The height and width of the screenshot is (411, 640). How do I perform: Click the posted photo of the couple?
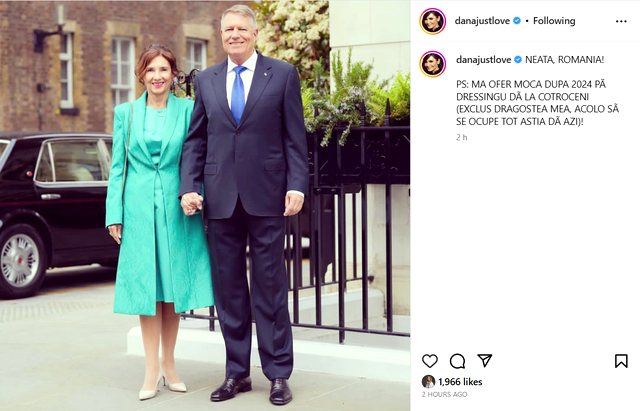coord(205,205)
